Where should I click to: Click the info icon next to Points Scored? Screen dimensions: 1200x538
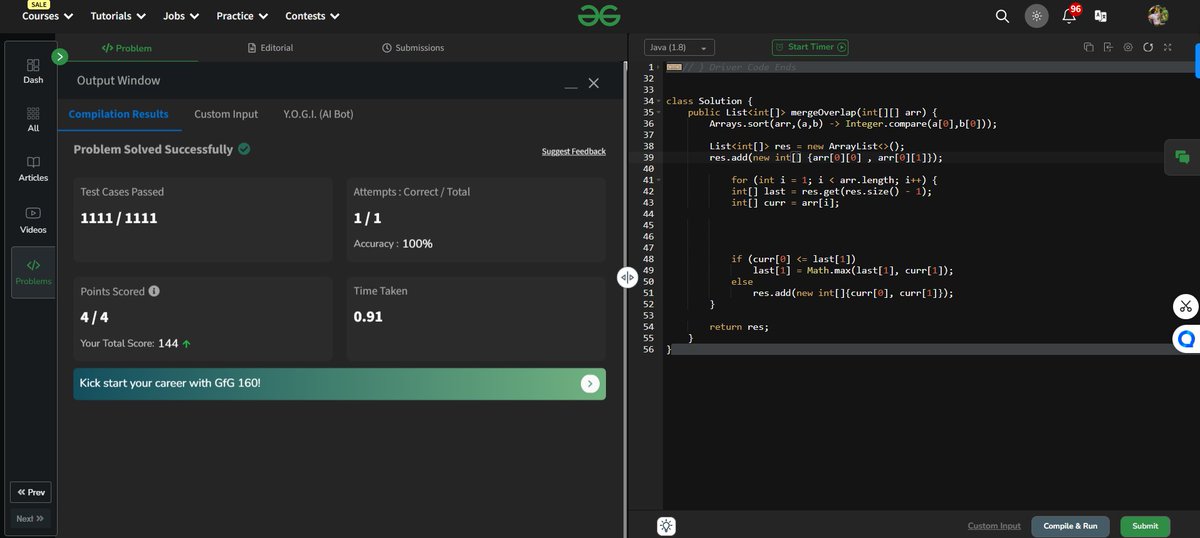[x=154, y=292]
